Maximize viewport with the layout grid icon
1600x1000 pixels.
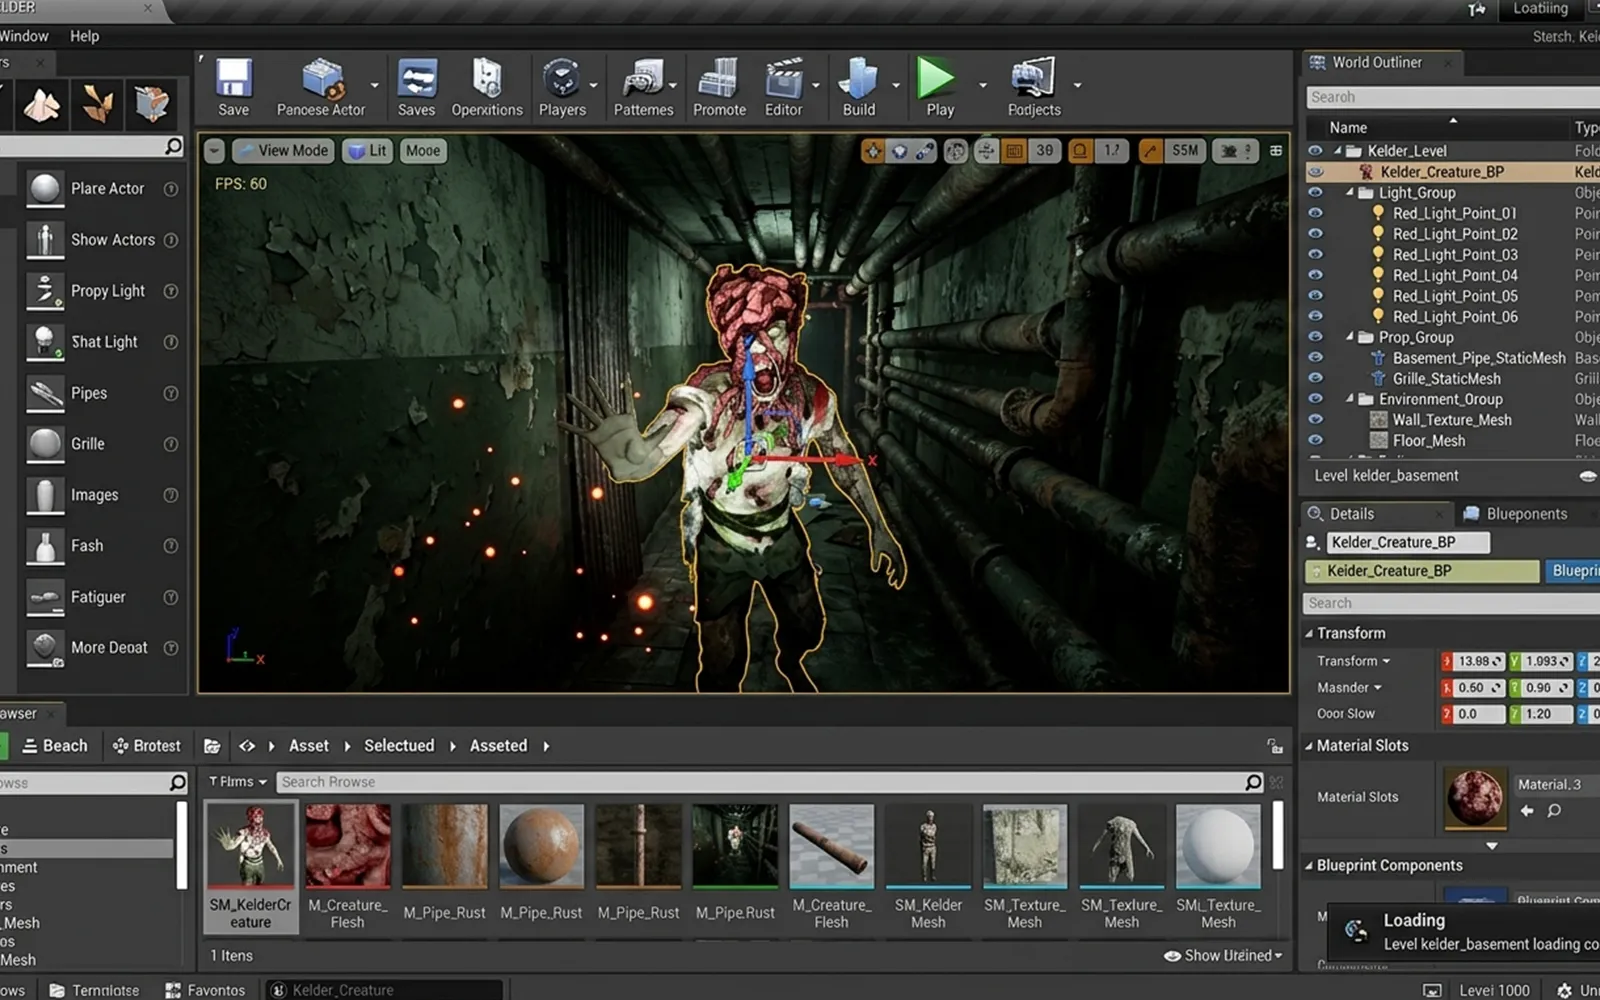pyautogui.click(x=1276, y=151)
